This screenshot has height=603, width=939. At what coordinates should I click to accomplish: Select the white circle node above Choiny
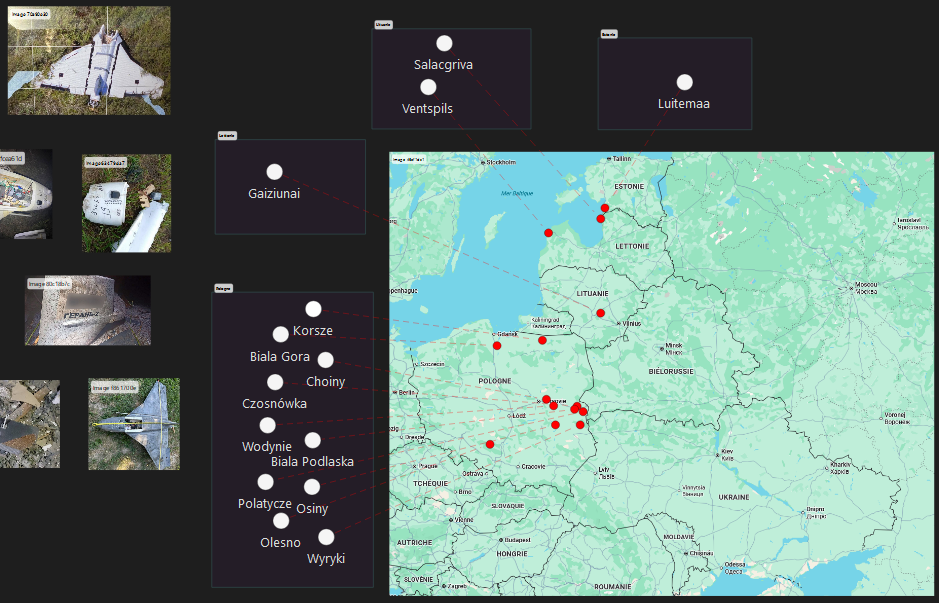[325, 360]
